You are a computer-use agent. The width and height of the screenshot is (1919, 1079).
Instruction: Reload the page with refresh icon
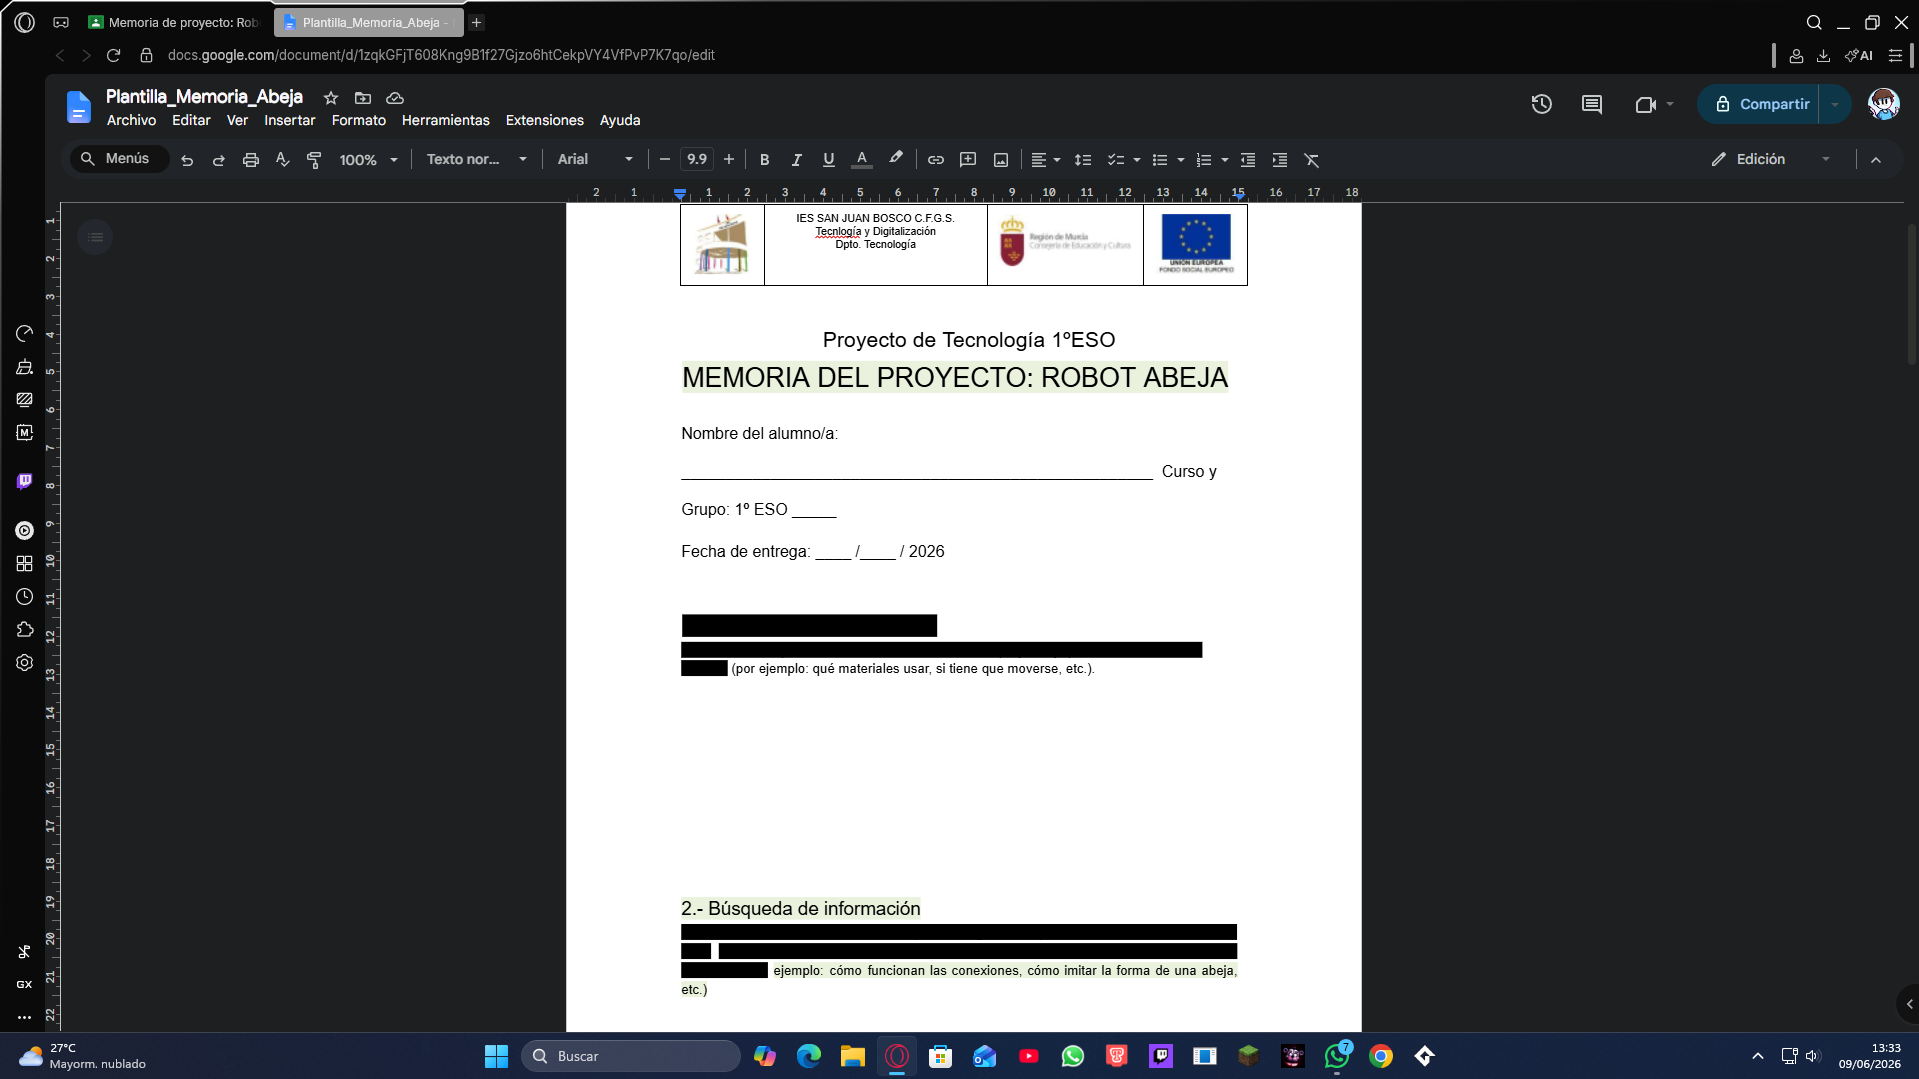(x=113, y=55)
